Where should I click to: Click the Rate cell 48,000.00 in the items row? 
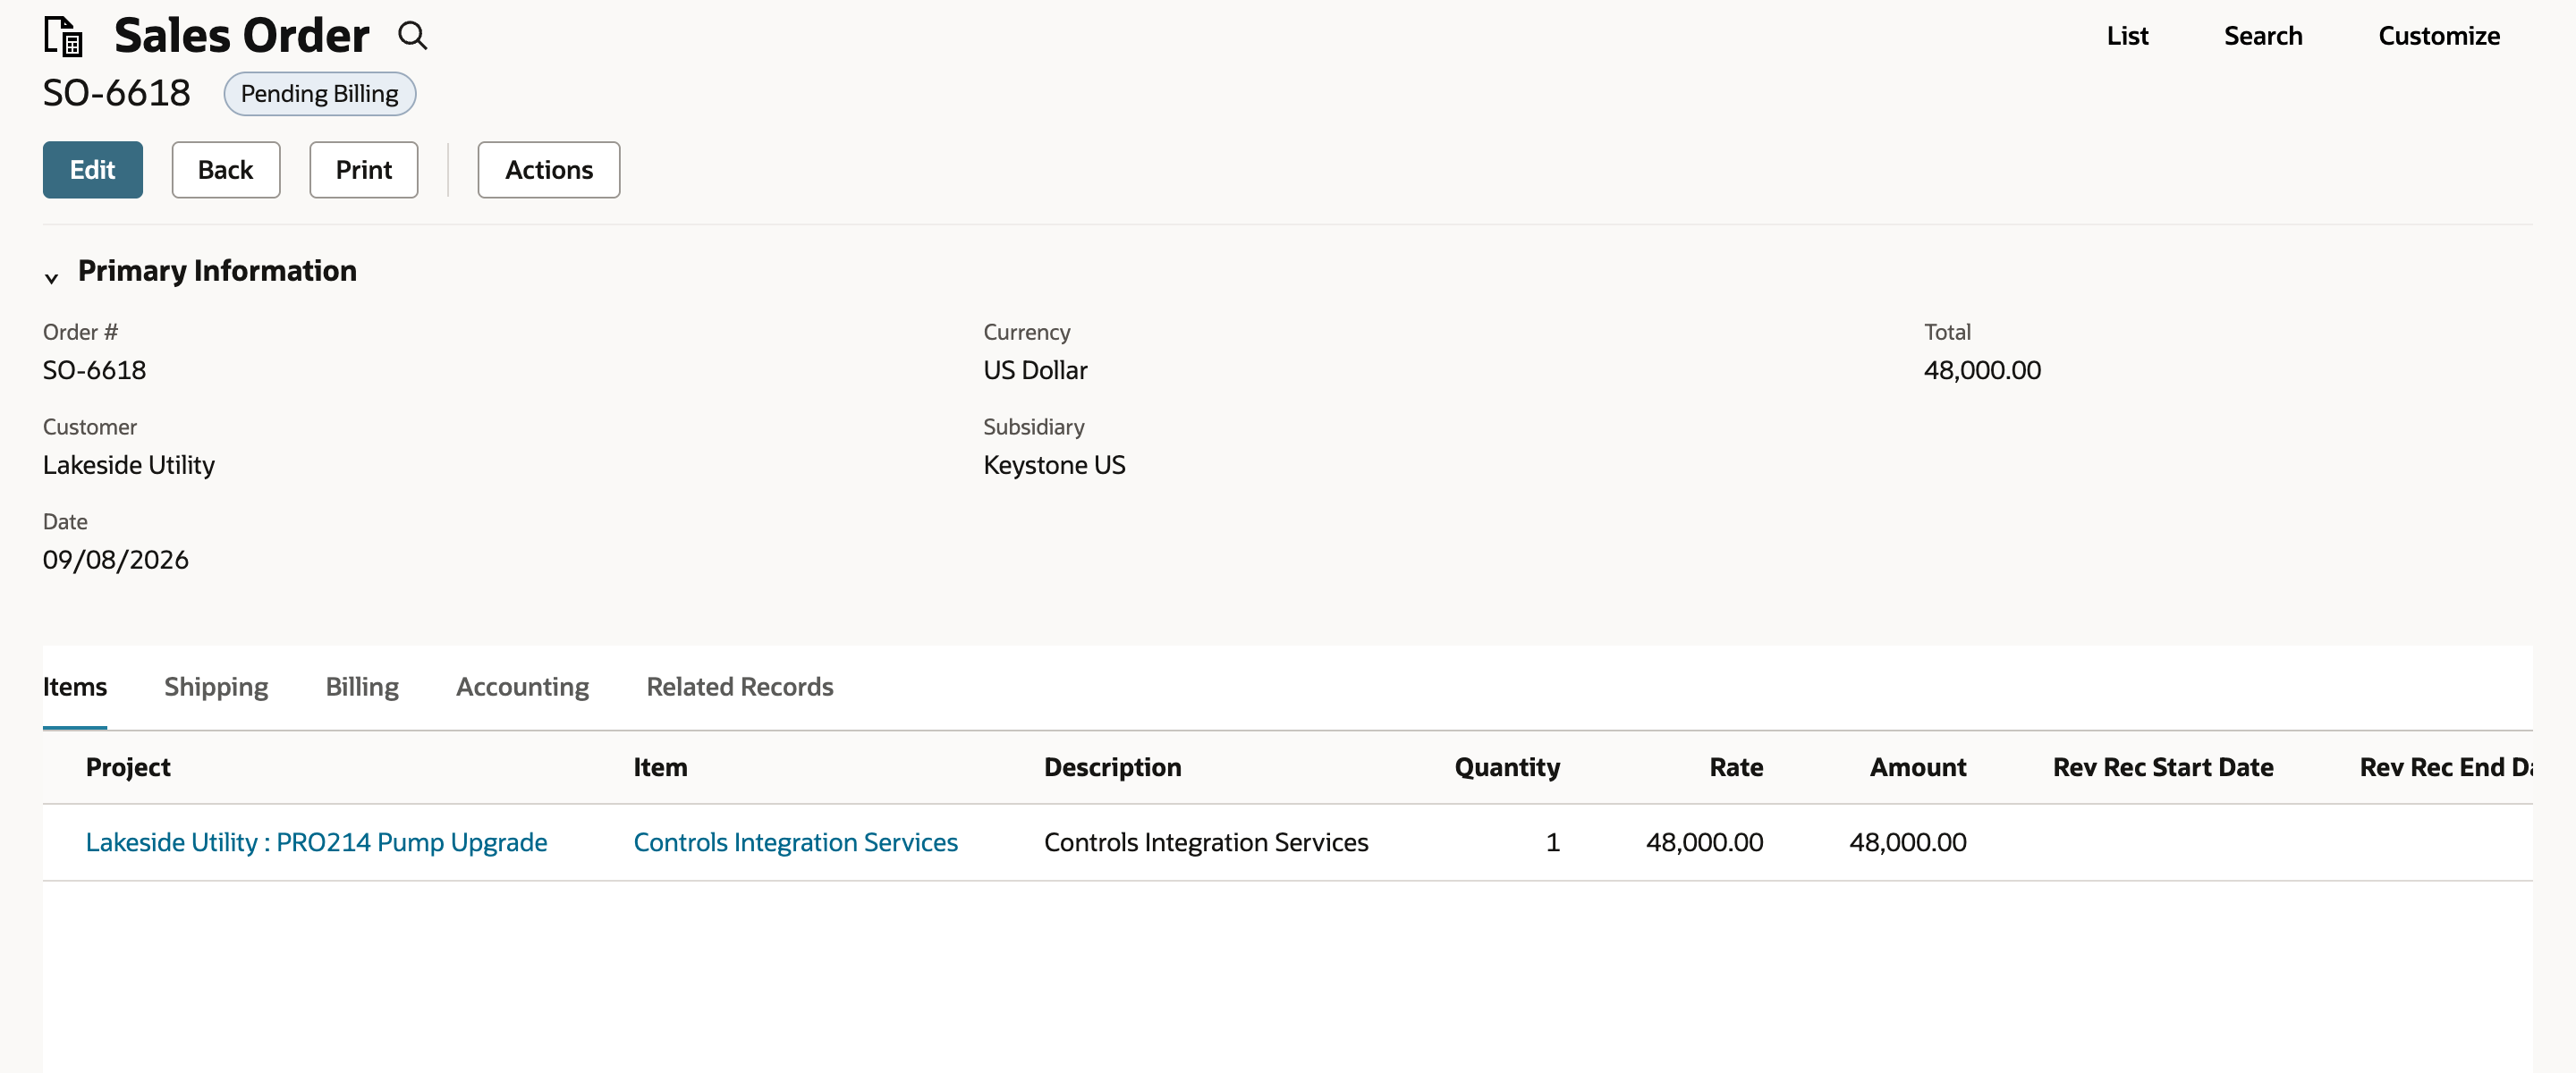1705,843
